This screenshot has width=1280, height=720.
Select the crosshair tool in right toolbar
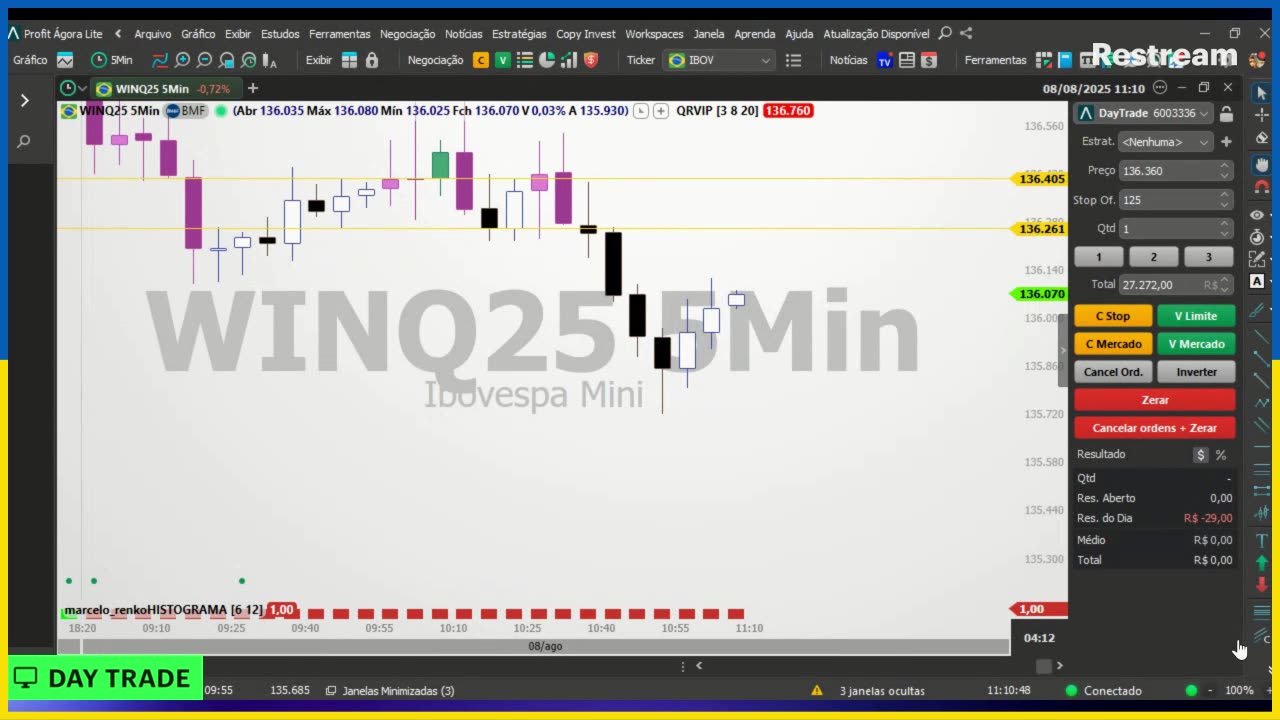click(1261, 115)
